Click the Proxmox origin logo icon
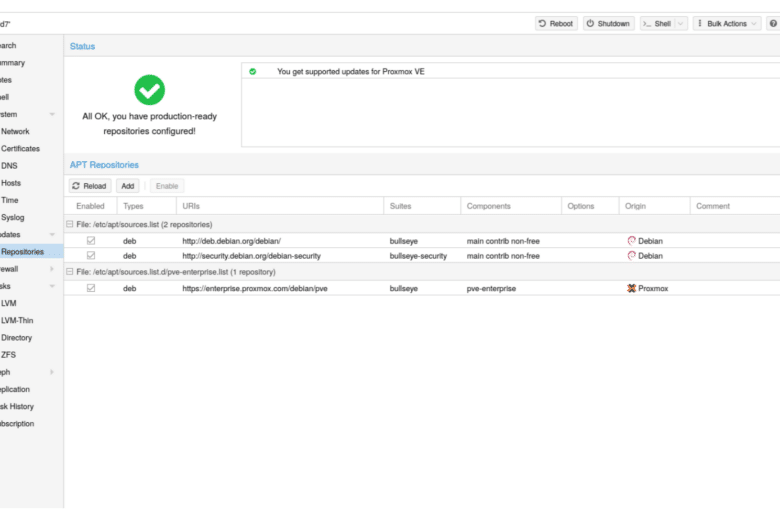Screen dimensions: 780x516 point(632,288)
